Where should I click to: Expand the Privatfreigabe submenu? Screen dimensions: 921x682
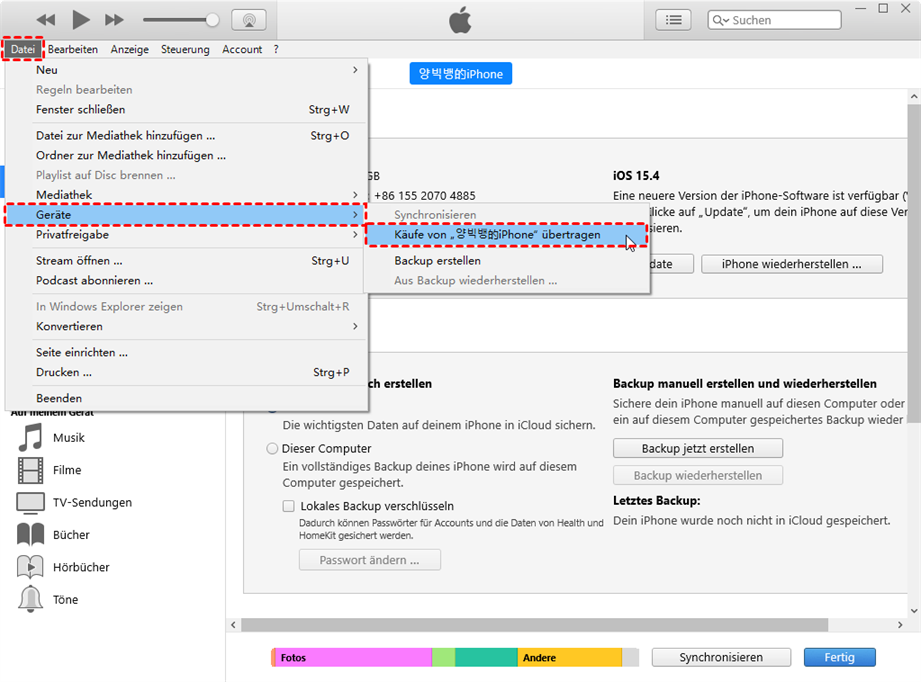click(x=186, y=235)
